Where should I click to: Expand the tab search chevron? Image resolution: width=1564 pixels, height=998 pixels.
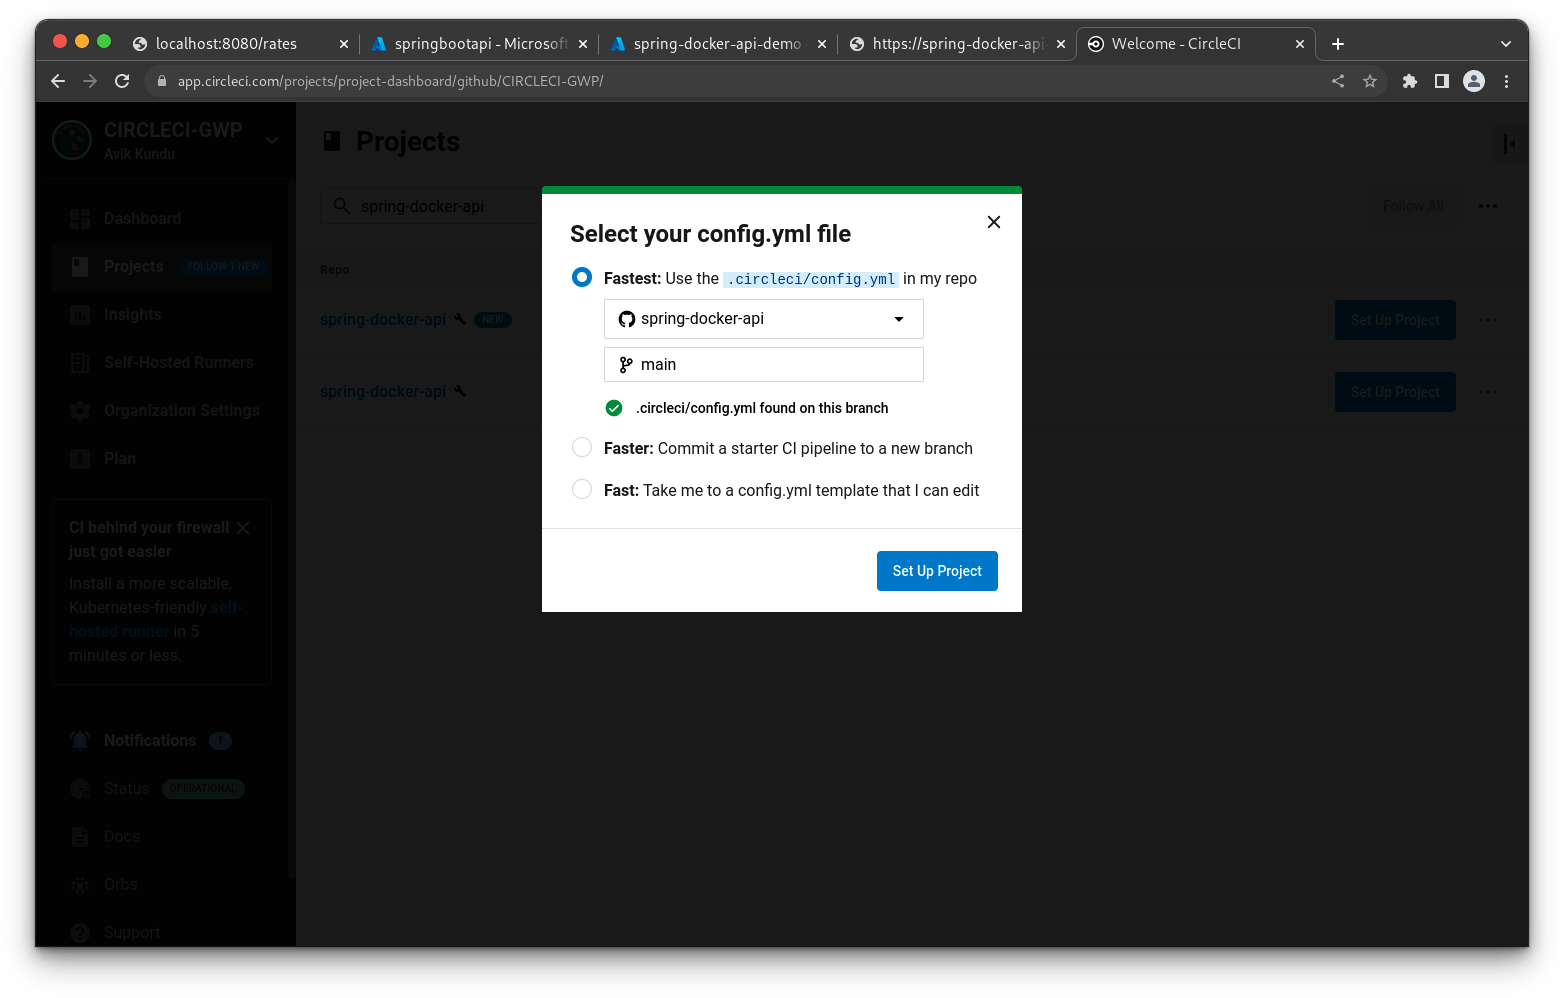pos(1506,44)
